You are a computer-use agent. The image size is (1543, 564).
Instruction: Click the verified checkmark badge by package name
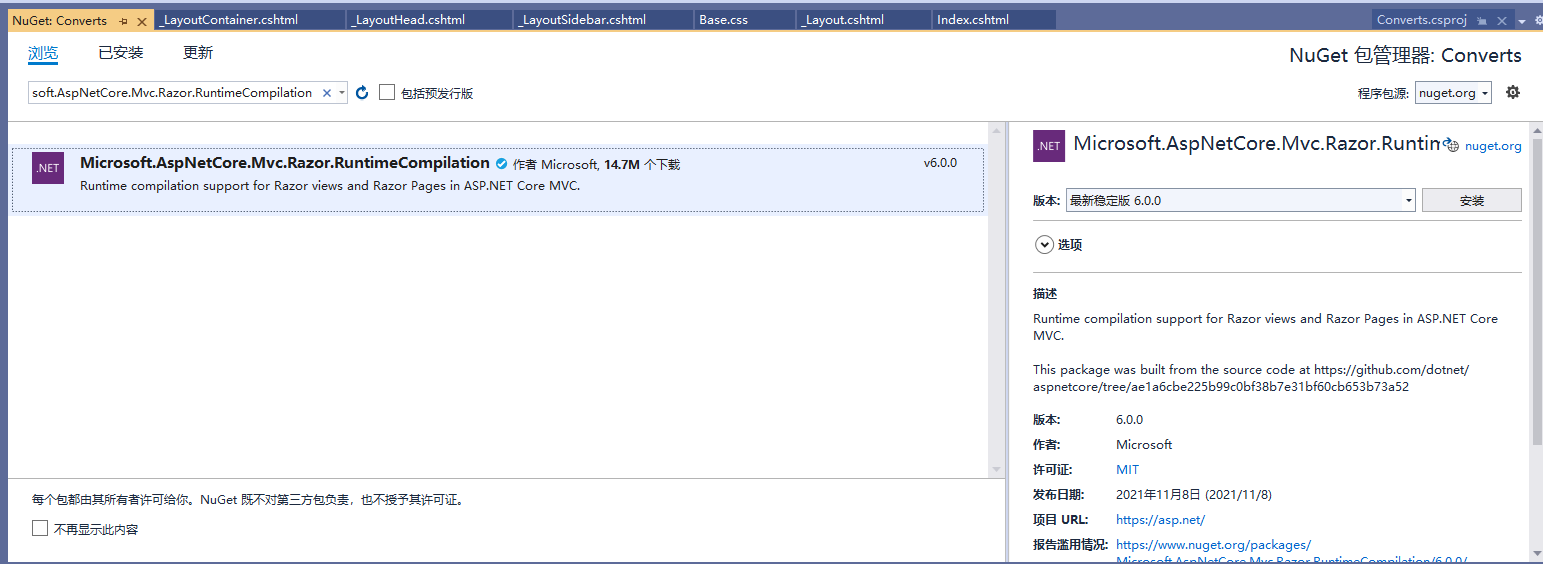502,164
